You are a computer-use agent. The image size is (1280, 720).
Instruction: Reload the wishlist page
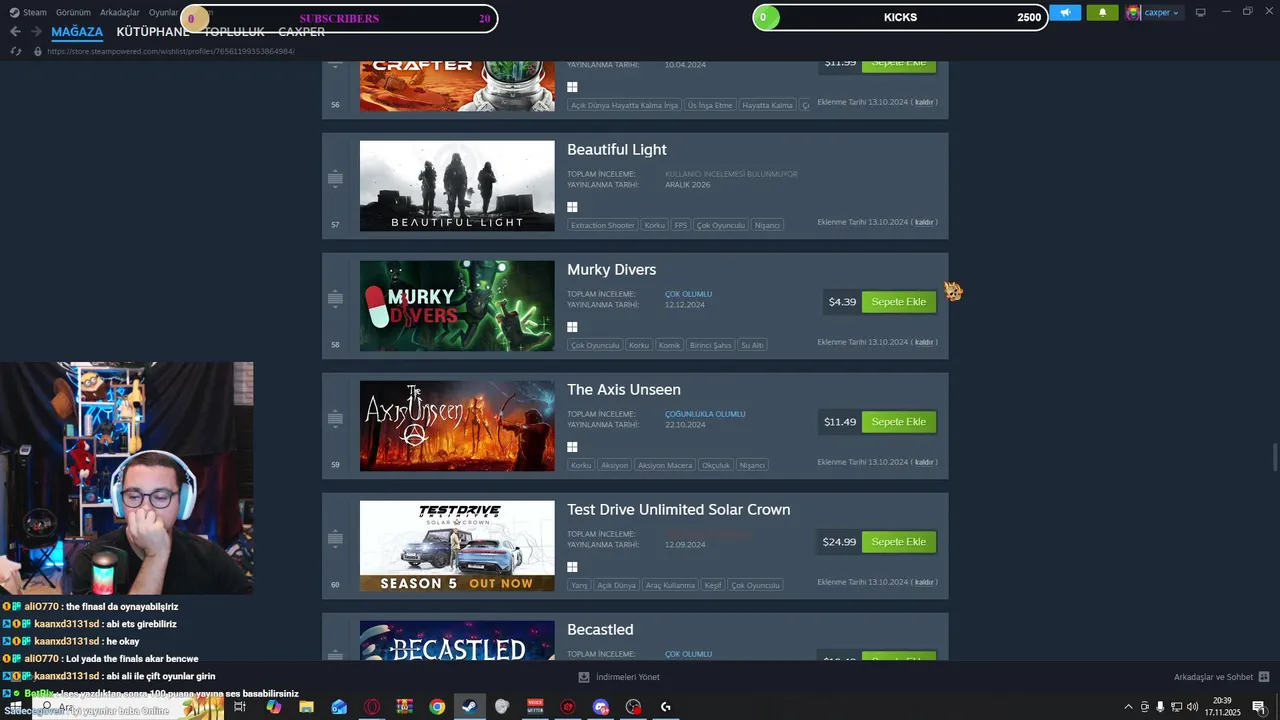[16, 51]
